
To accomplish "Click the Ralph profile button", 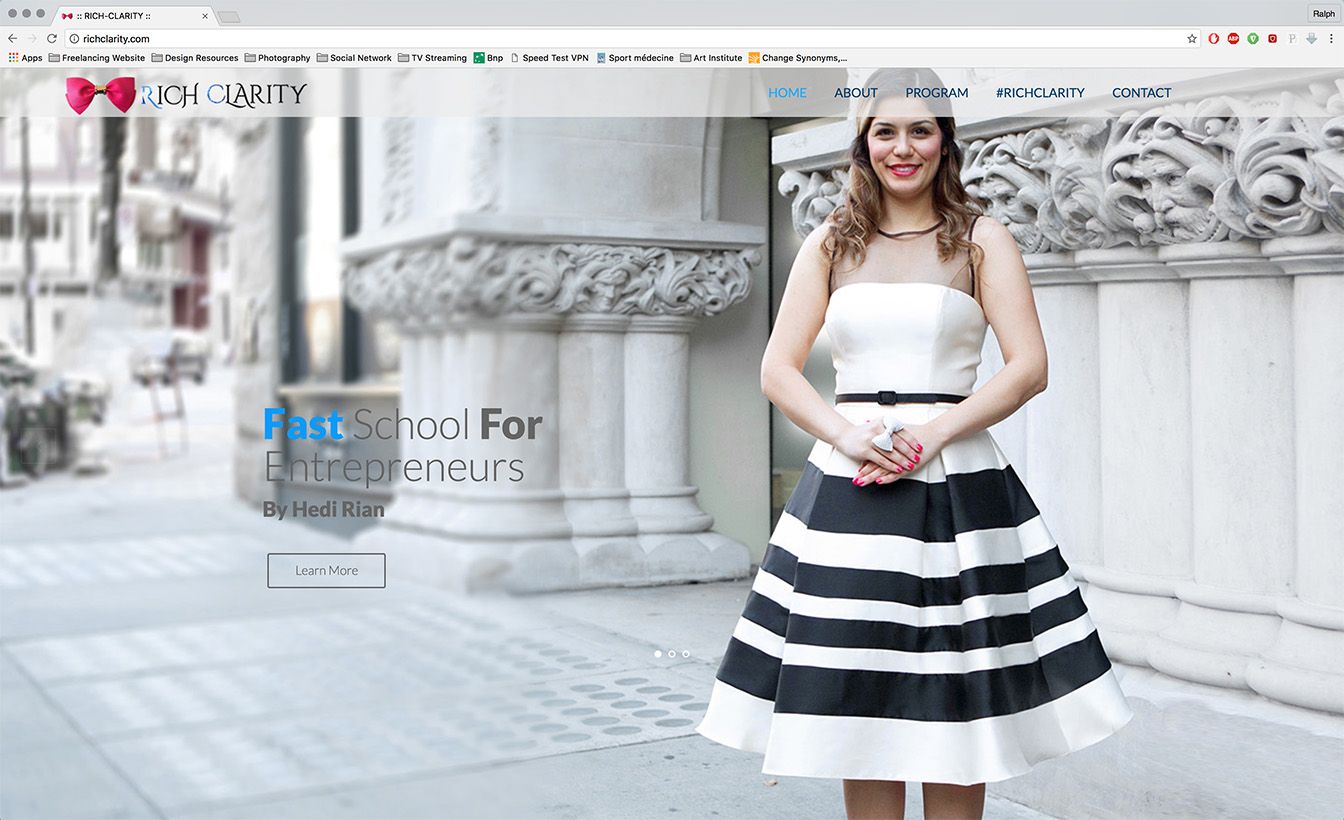I will pos(1322,14).
